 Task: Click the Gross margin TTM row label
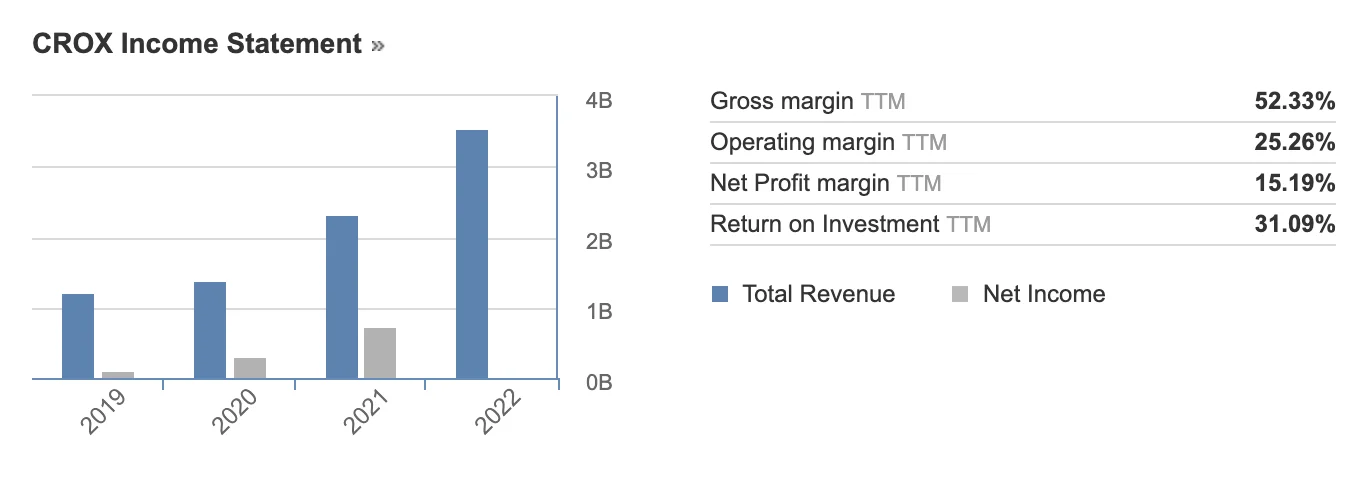point(807,101)
